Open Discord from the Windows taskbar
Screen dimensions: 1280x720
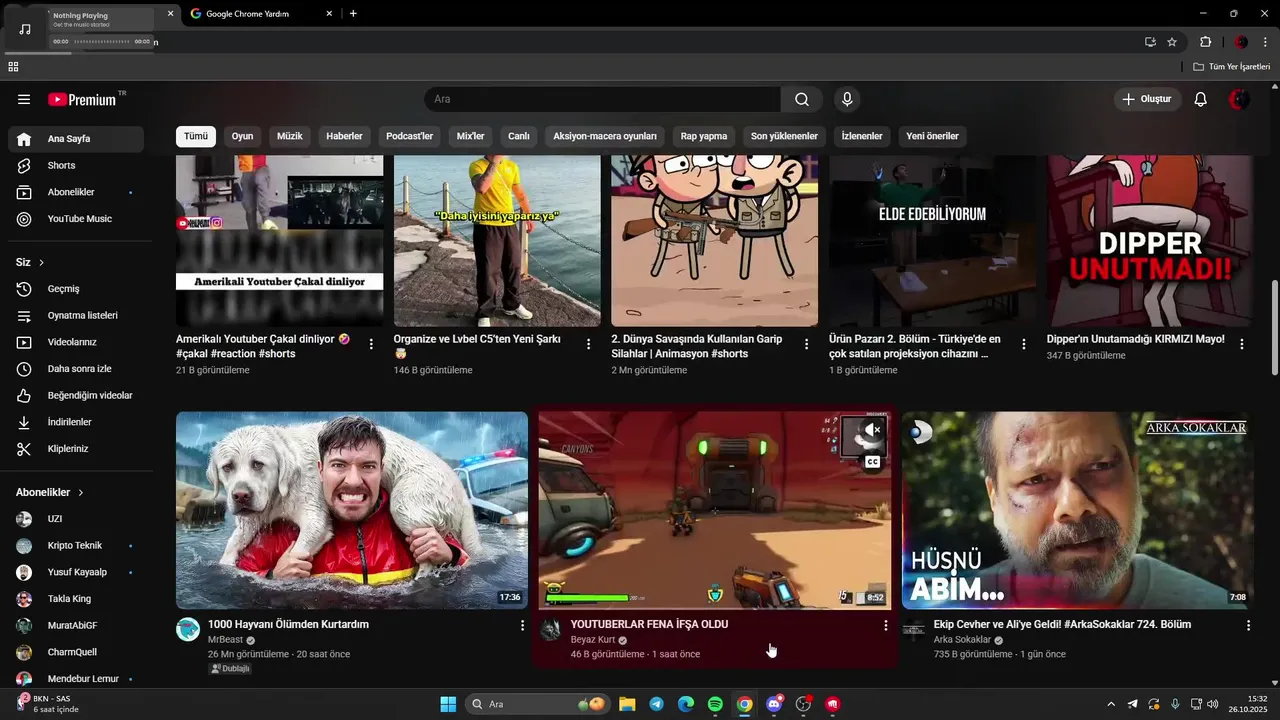click(x=774, y=704)
